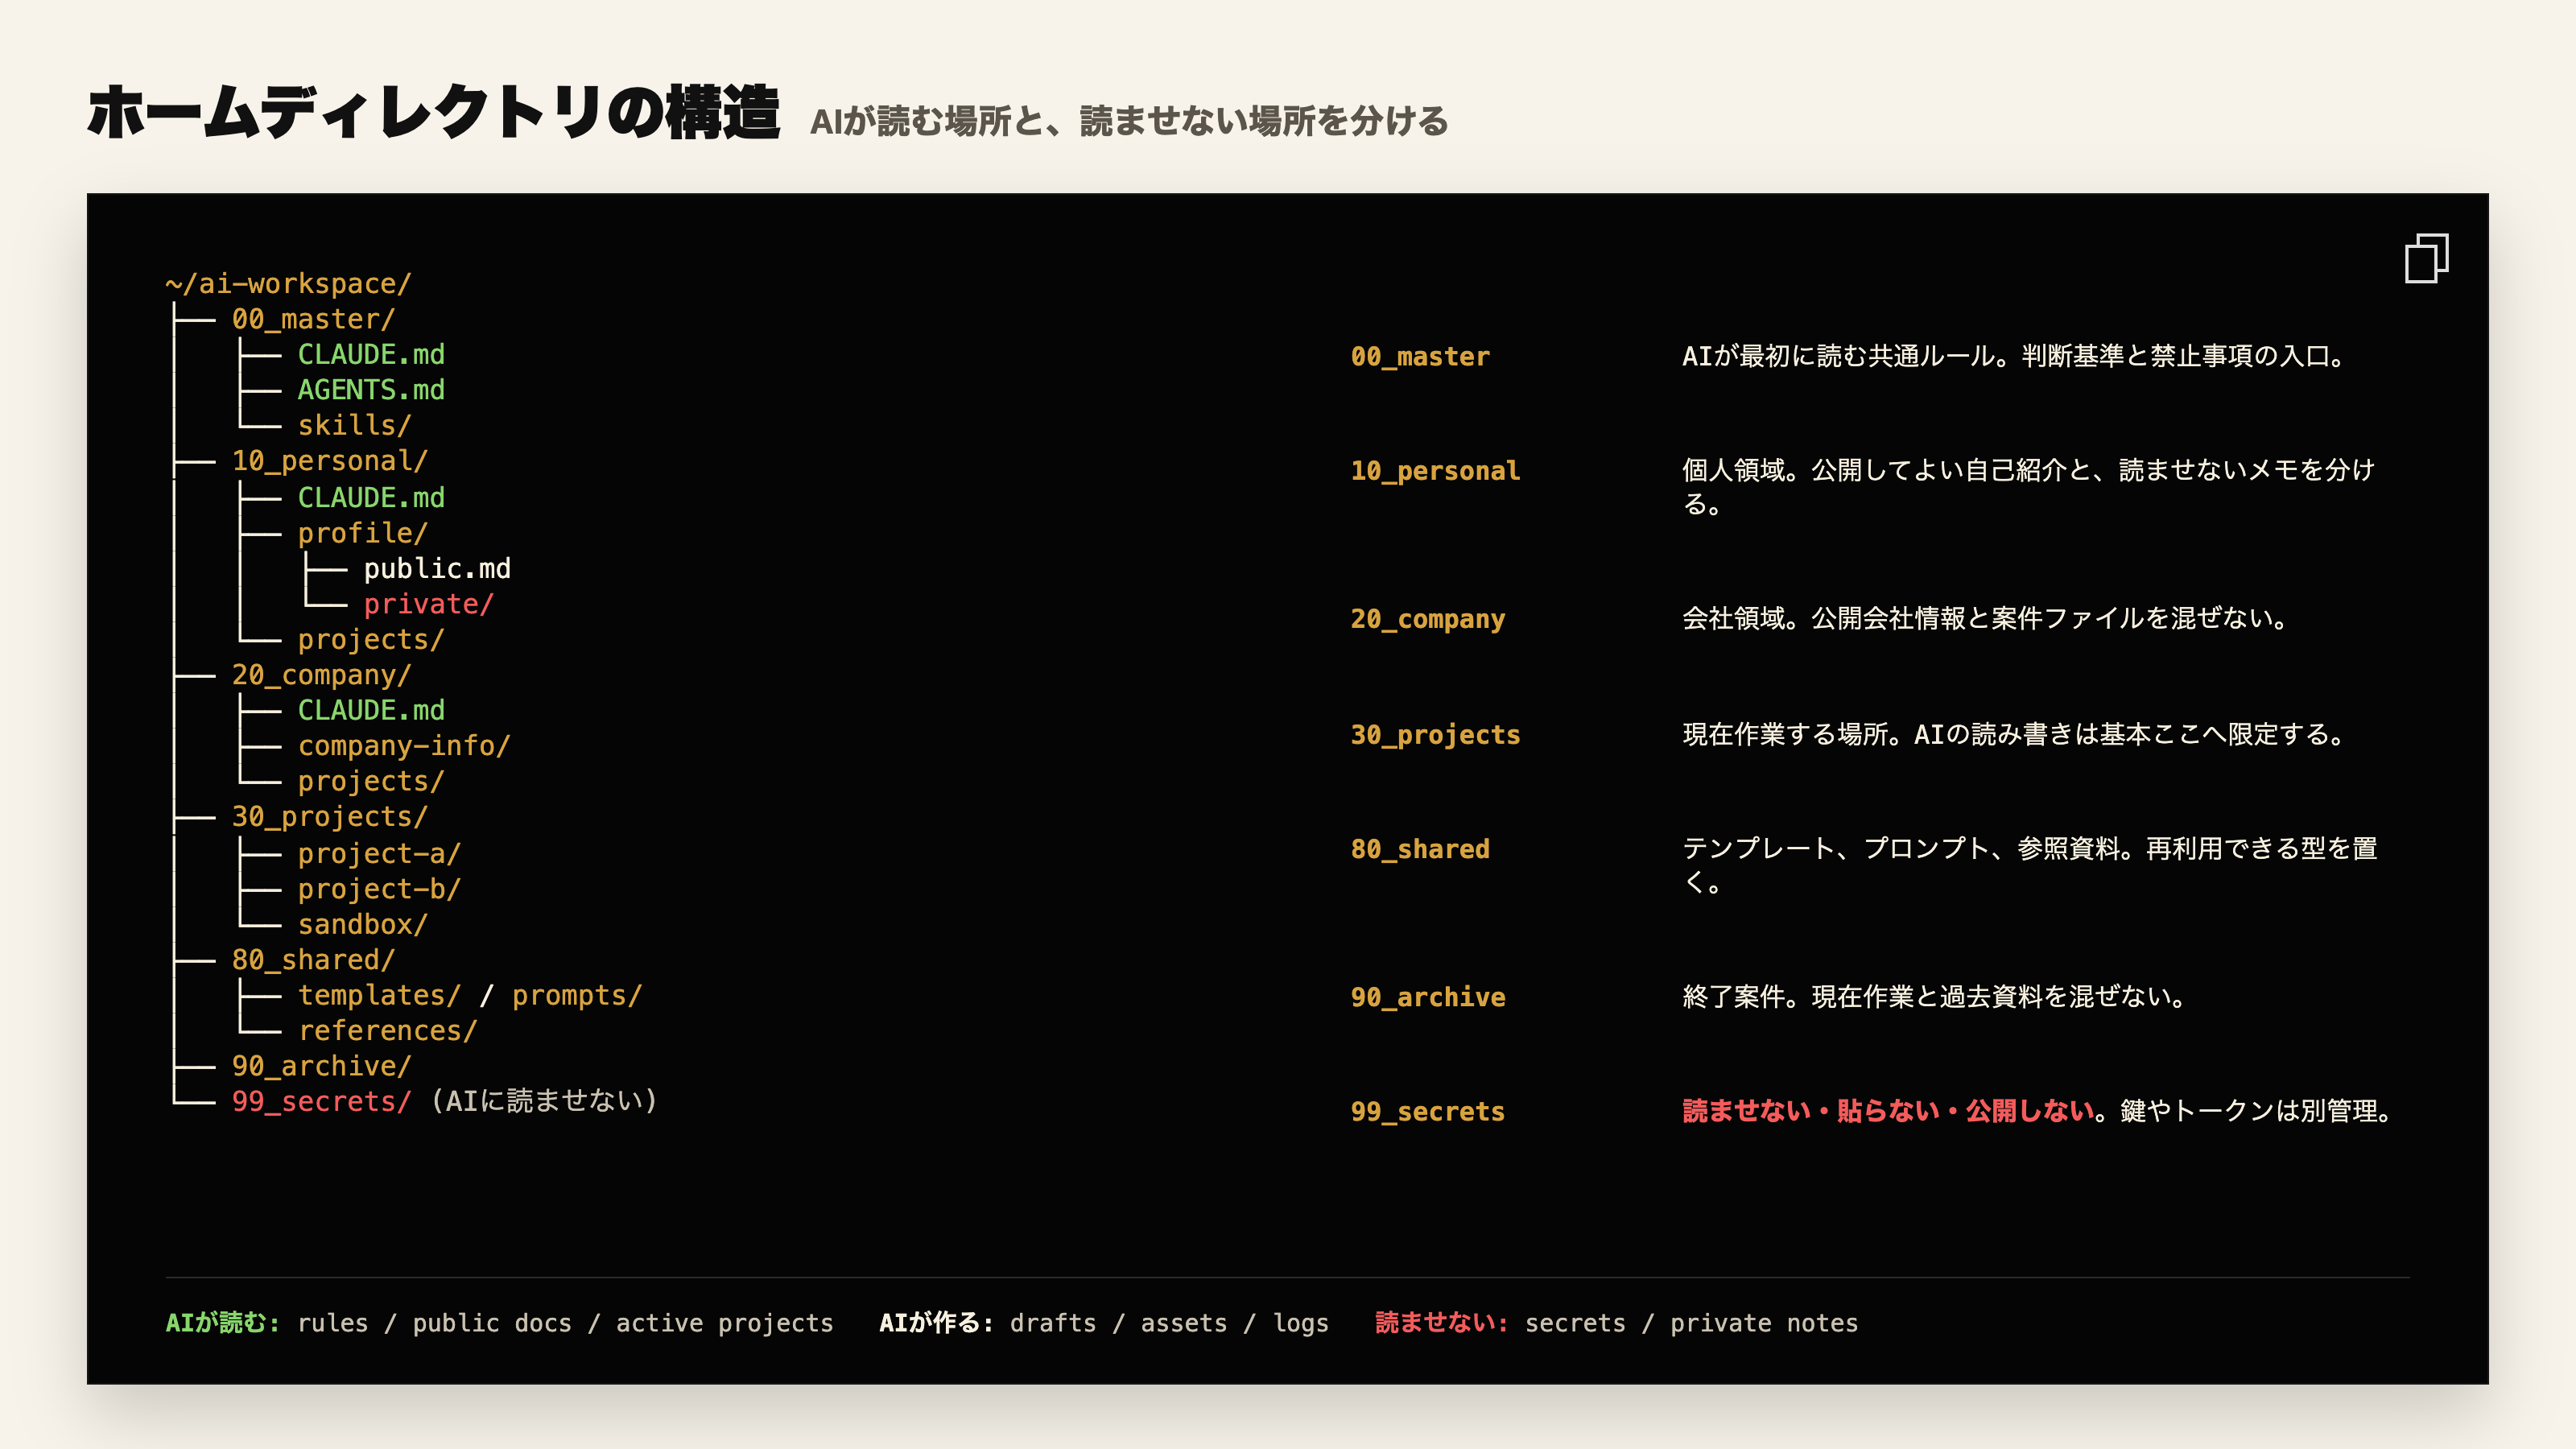
Task: Click the 10_personal label in the description list
Action: click(1435, 471)
